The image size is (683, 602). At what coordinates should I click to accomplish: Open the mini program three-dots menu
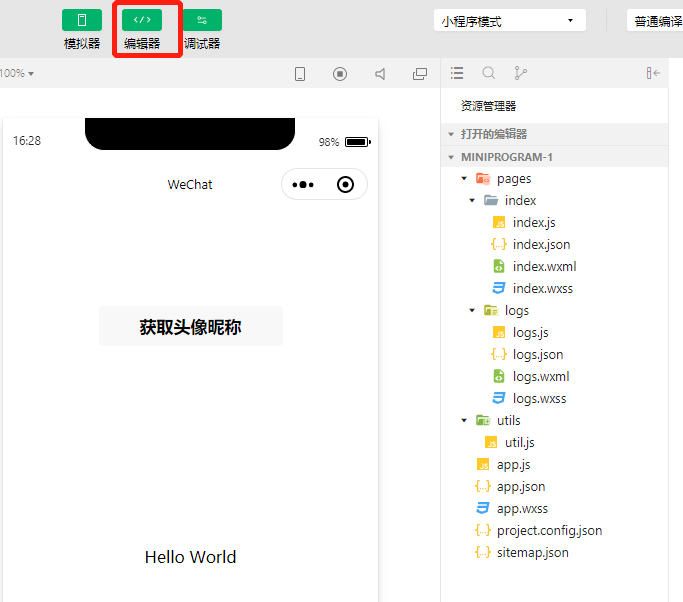pos(303,185)
